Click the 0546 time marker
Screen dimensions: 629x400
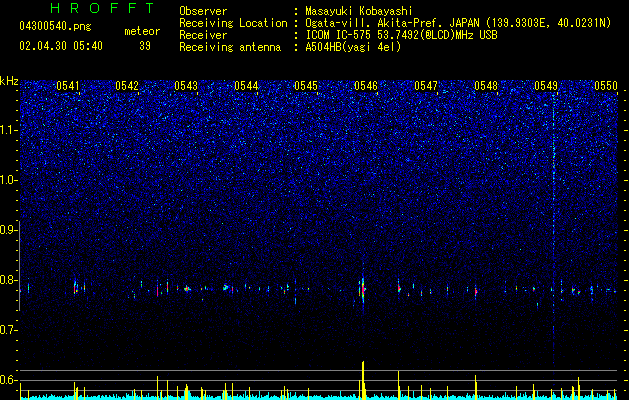point(366,85)
